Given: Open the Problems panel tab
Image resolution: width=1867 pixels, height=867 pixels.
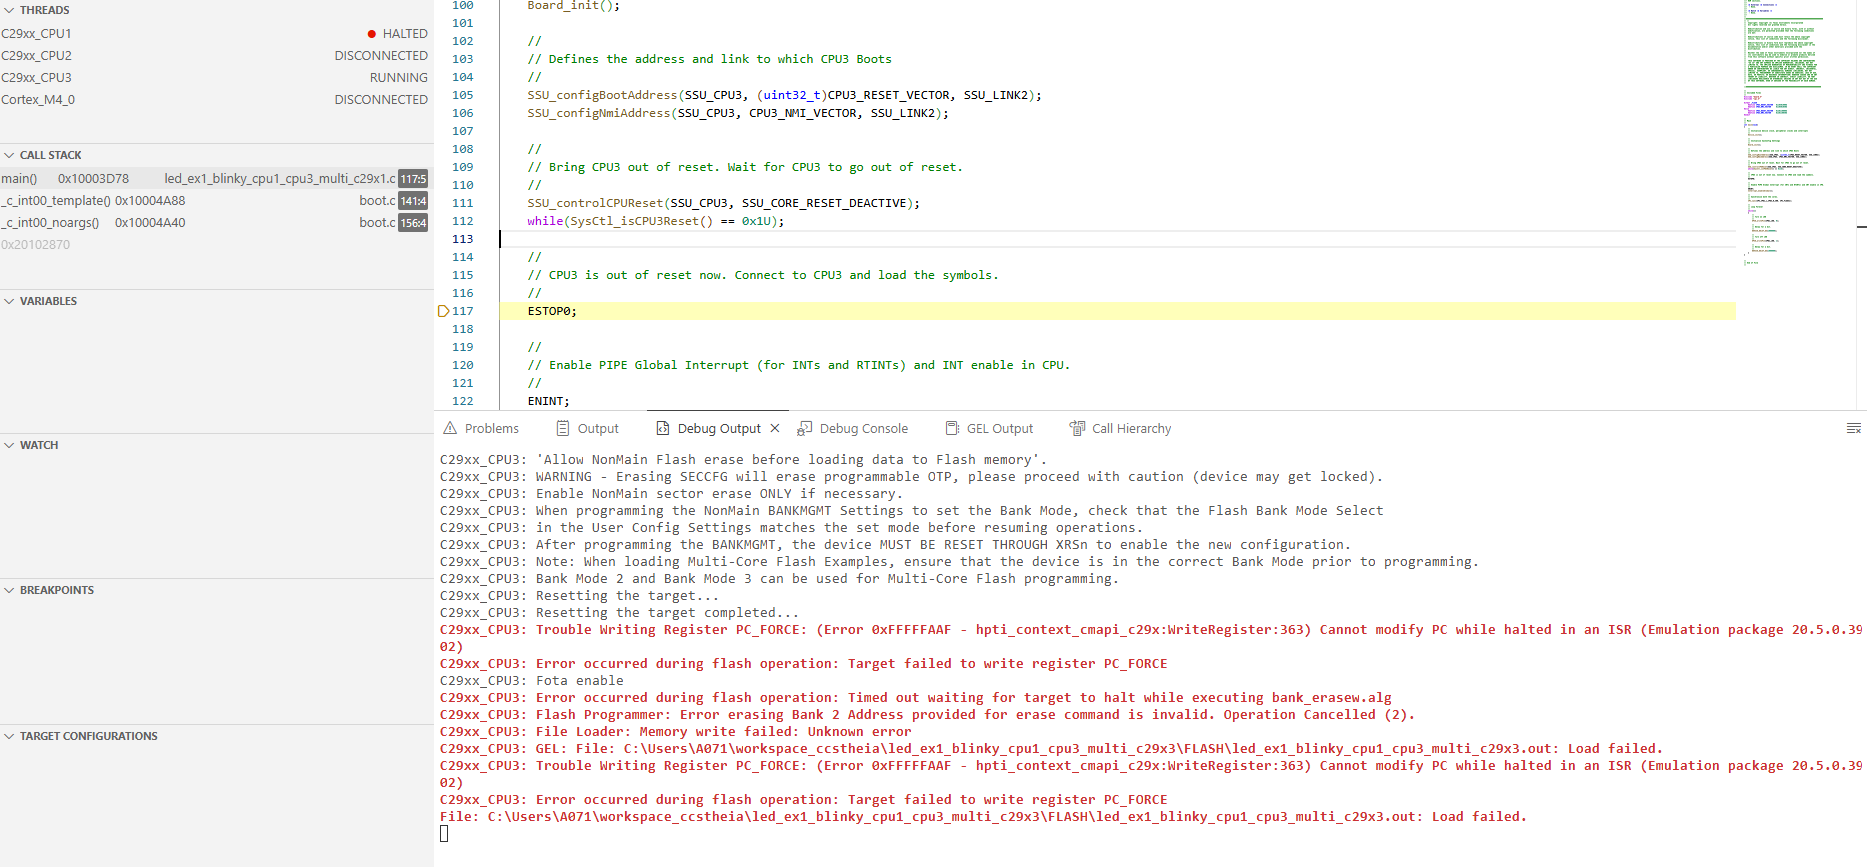Looking at the screenshot, I should (481, 428).
